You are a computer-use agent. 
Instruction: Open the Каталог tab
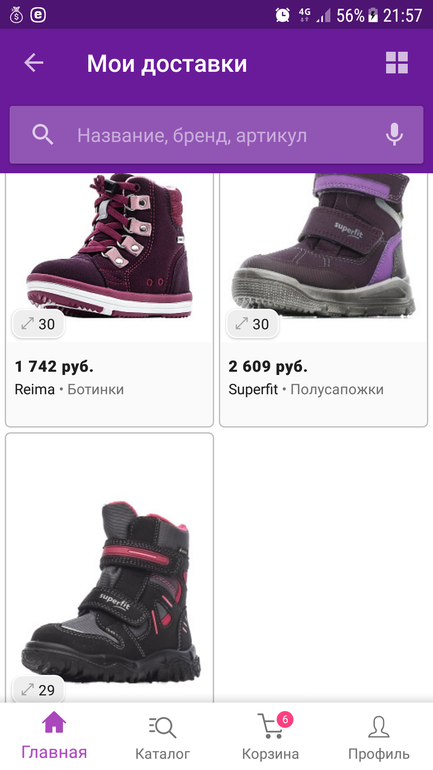click(x=162, y=736)
